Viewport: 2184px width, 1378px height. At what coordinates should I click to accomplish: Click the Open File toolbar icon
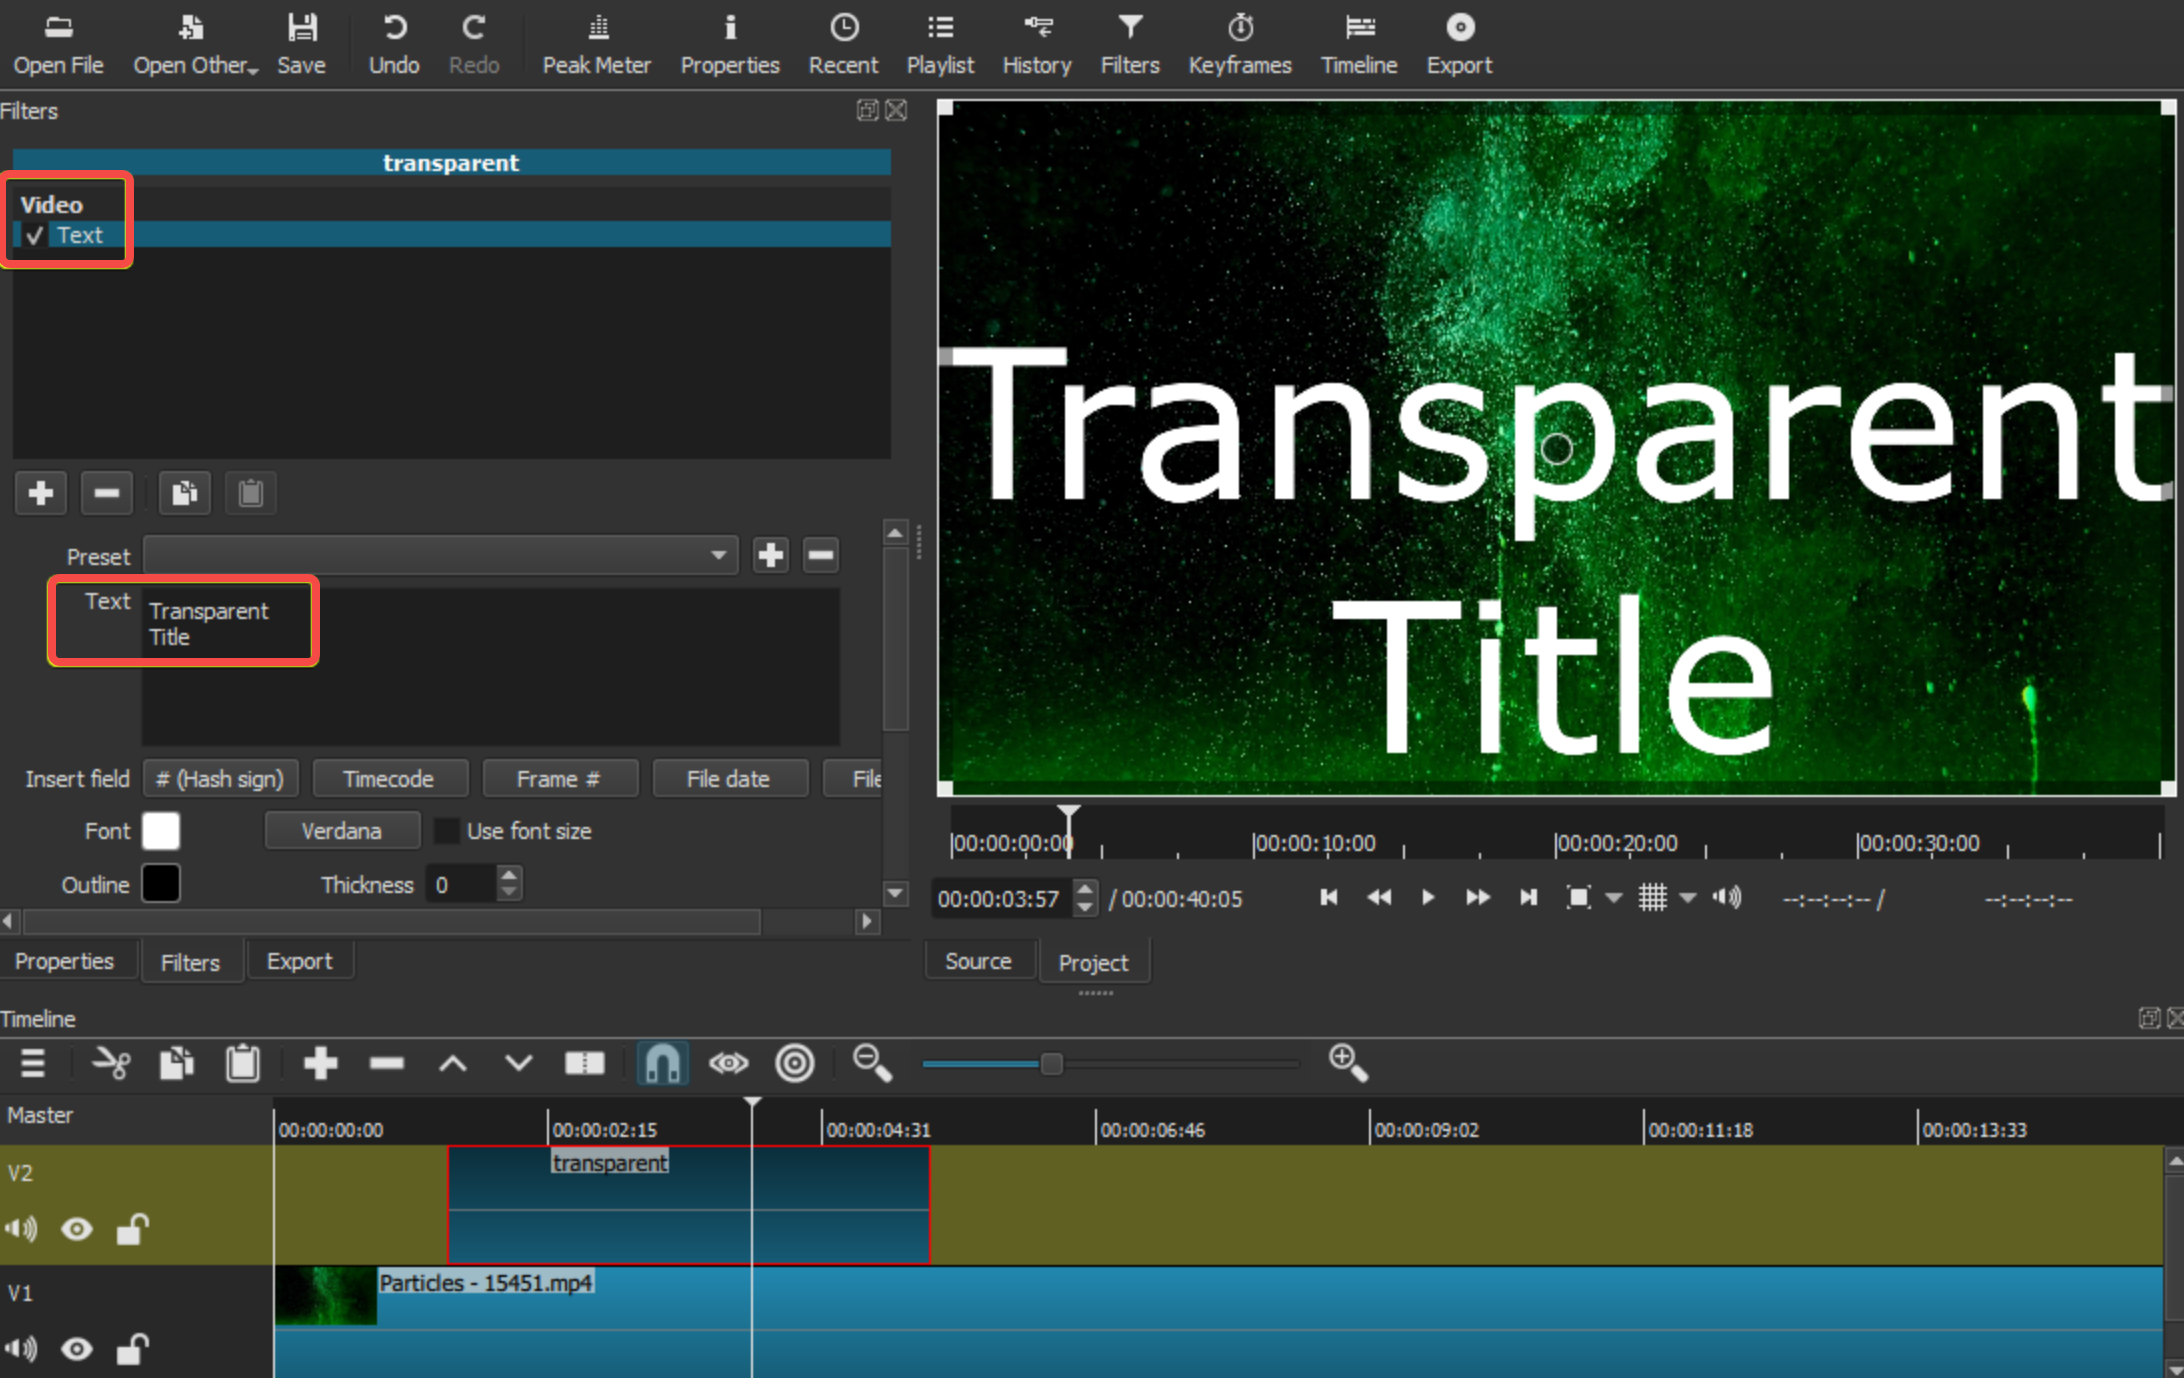[x=58, y=45]
